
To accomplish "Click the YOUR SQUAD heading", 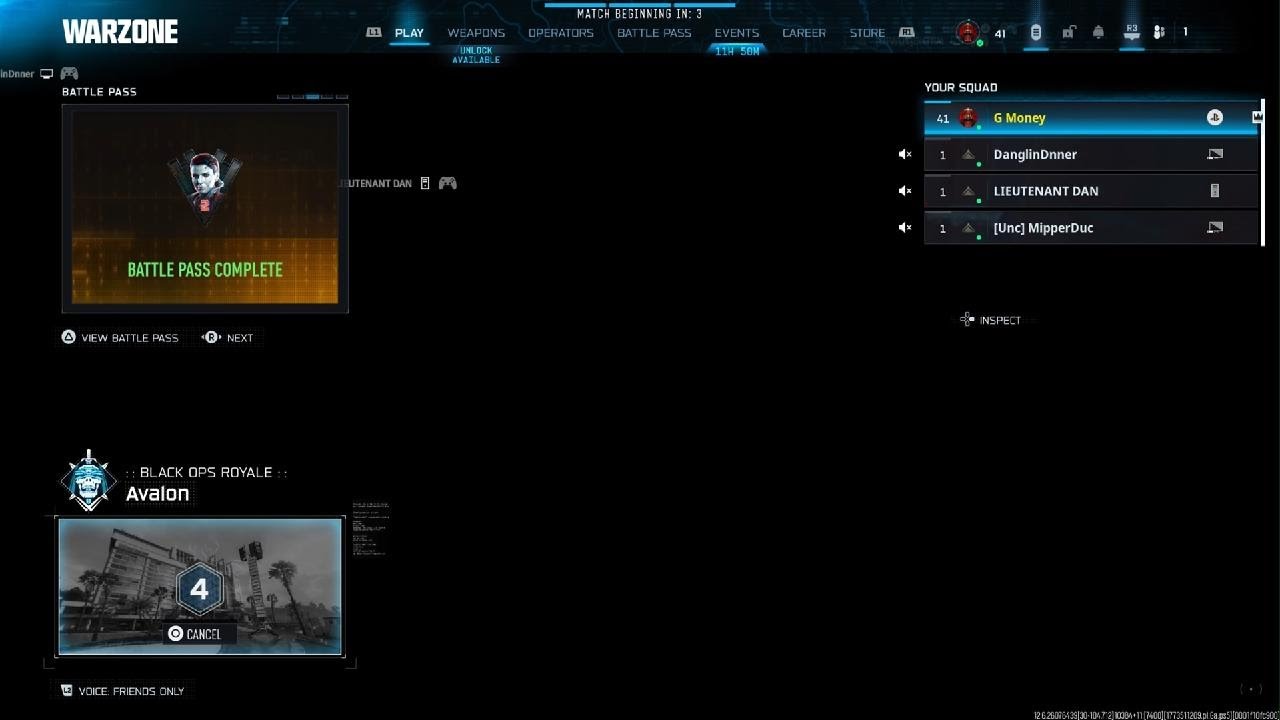I will pos(961,88).
